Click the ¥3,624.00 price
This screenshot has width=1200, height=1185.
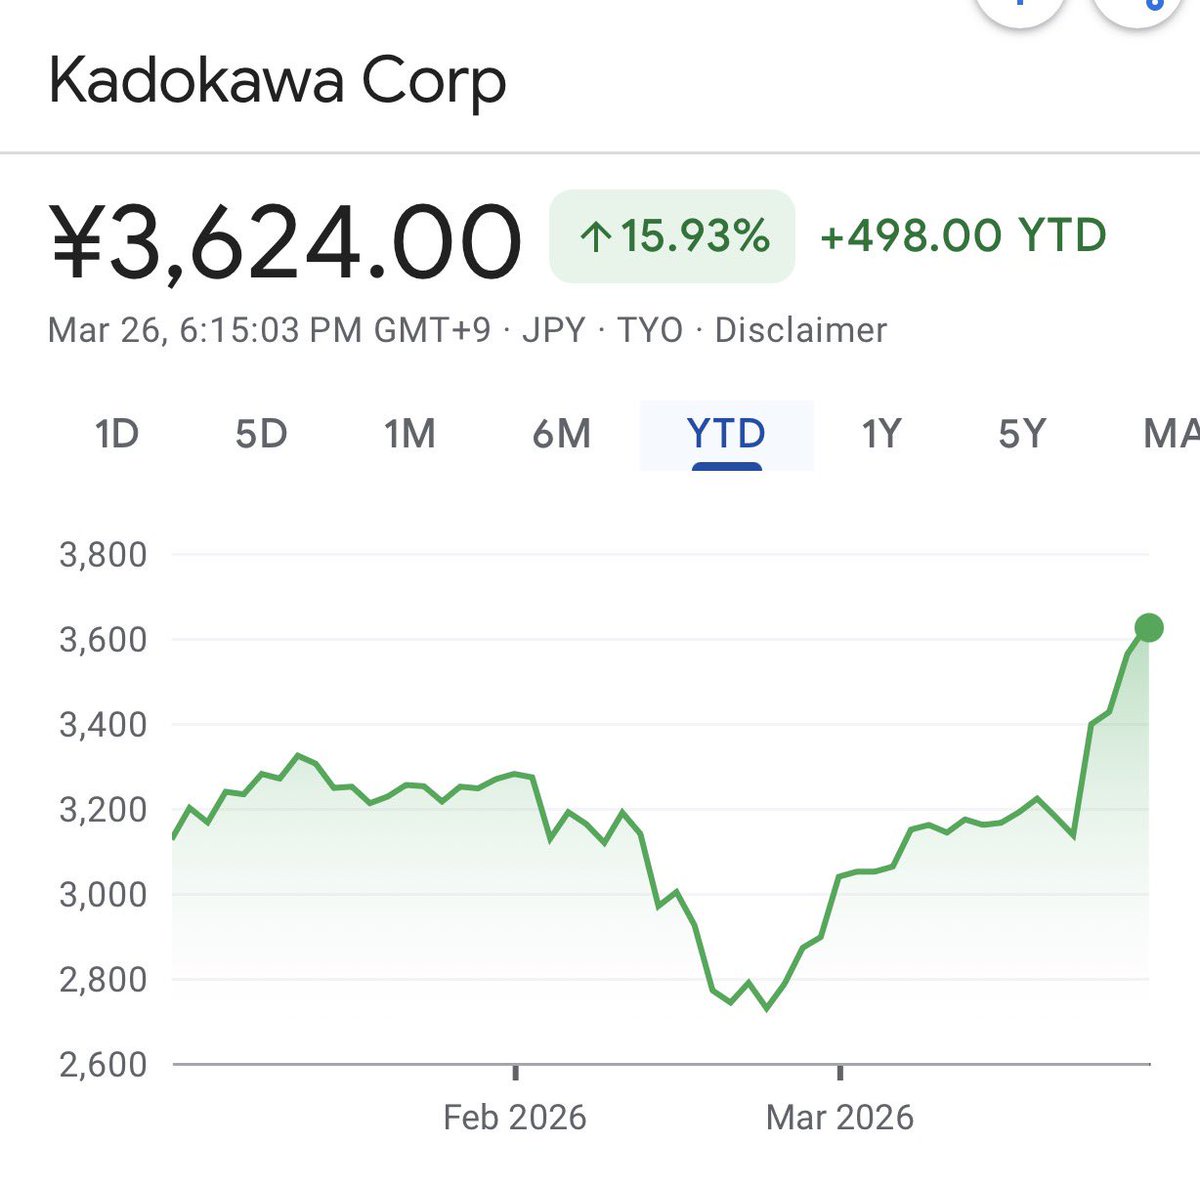pos(286,241)
